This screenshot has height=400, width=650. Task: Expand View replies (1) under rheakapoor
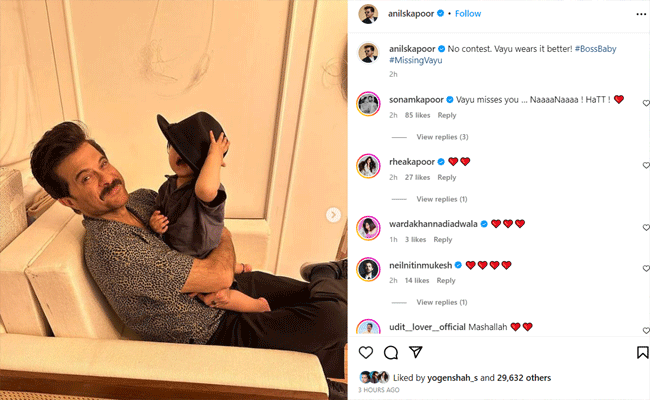pyautogui.click(x=442, y=199)
